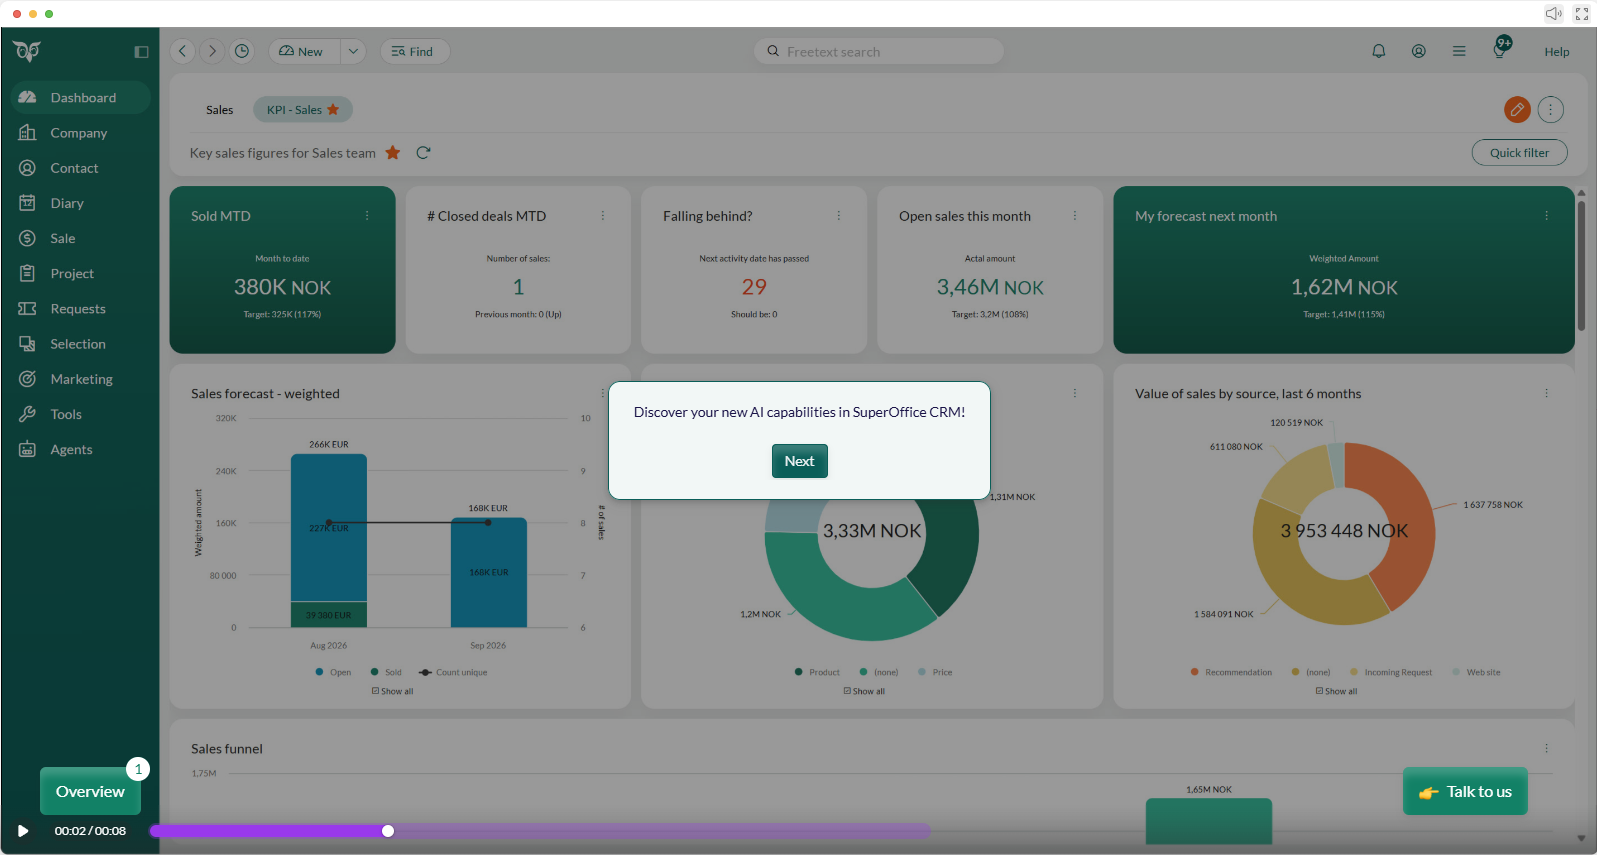This screenshot has height=855, width=1597.
Task: Toggle Sold legend in Sales forecast
Action: tap(386, 672)
